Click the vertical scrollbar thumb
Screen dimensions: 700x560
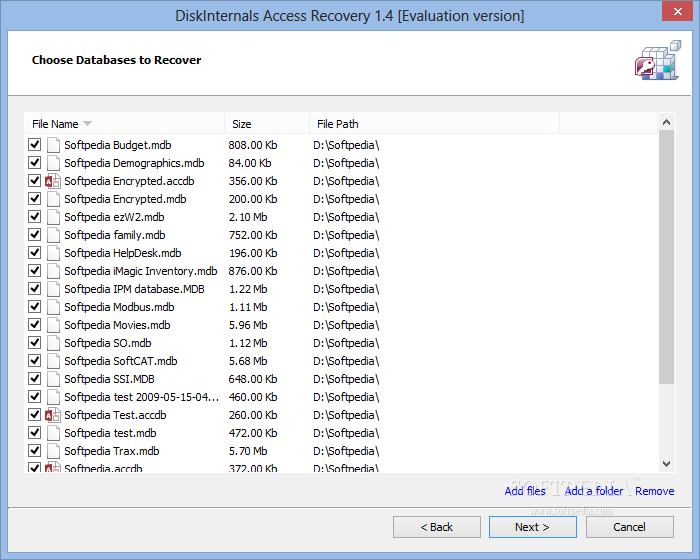point(667,257)
